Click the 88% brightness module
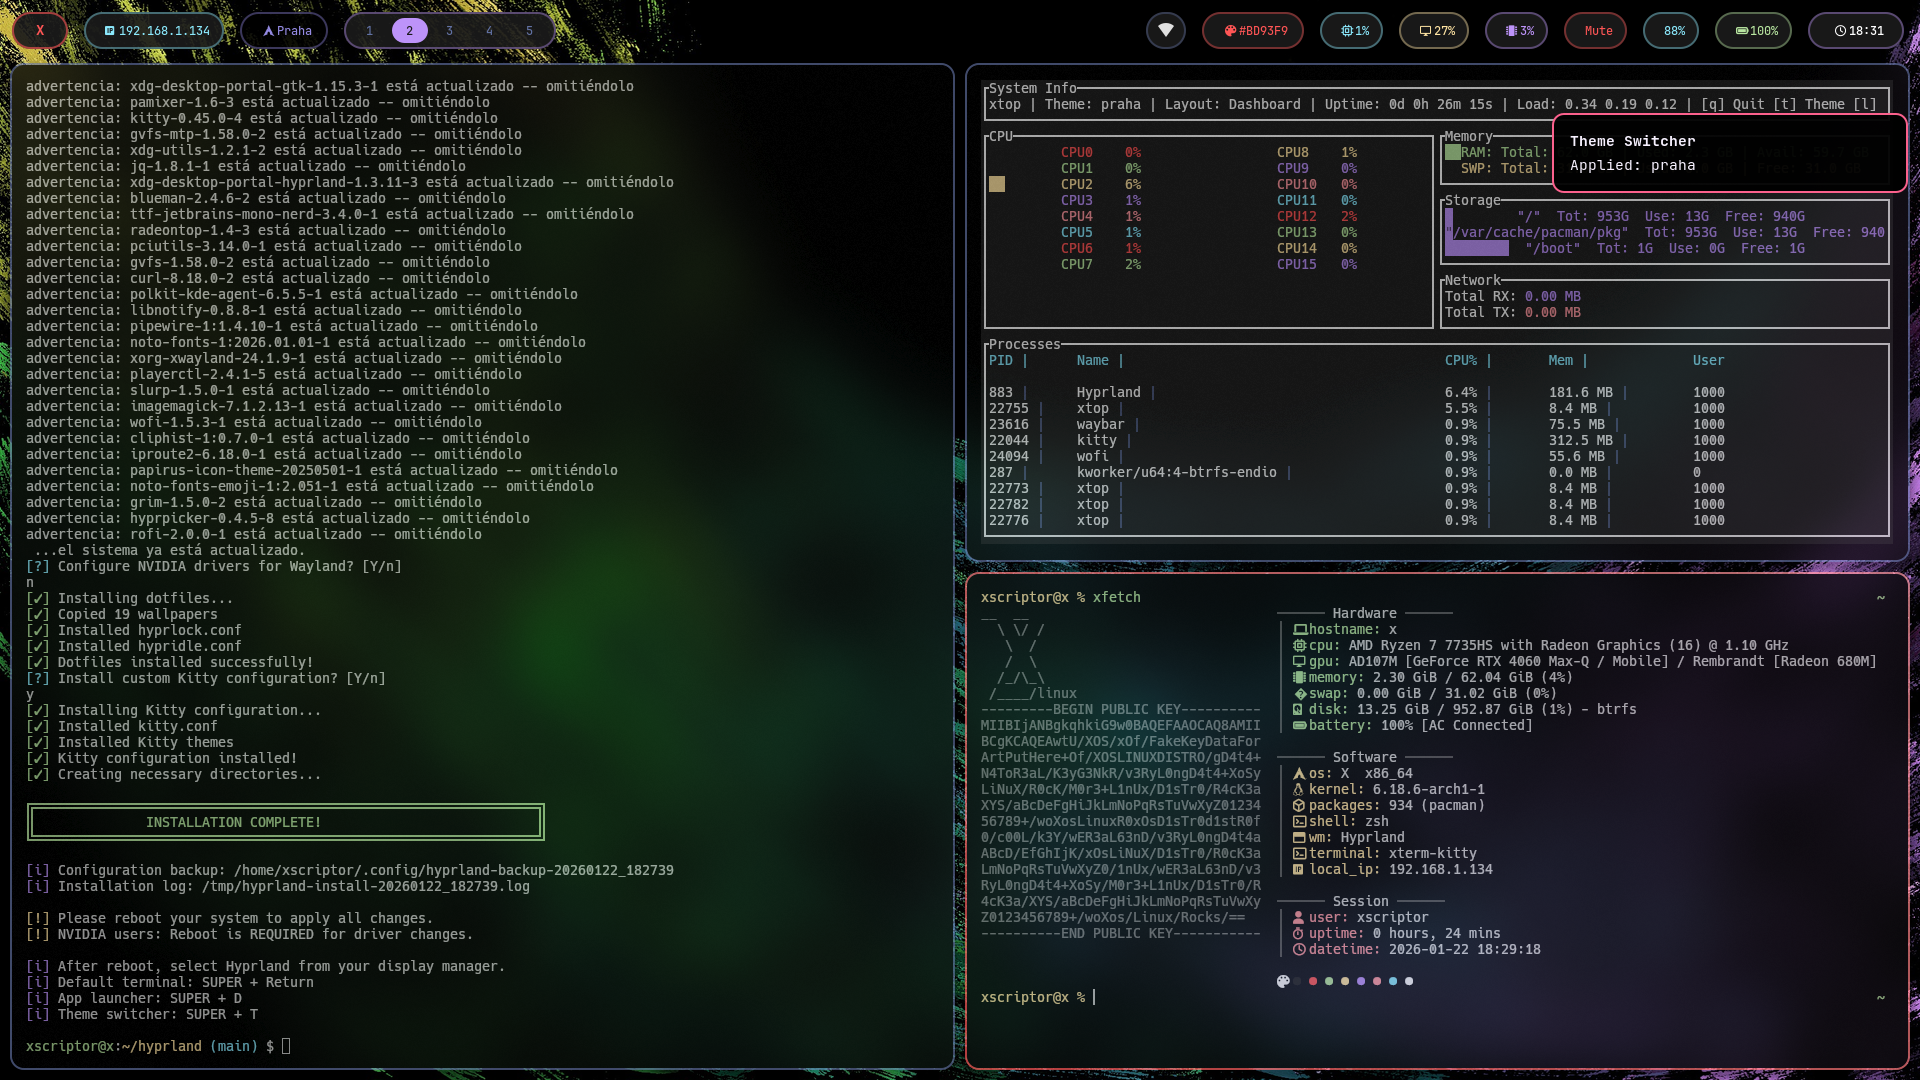Image resolution: width=1920 pixels, height=1080 pixels. (1674, 30)
